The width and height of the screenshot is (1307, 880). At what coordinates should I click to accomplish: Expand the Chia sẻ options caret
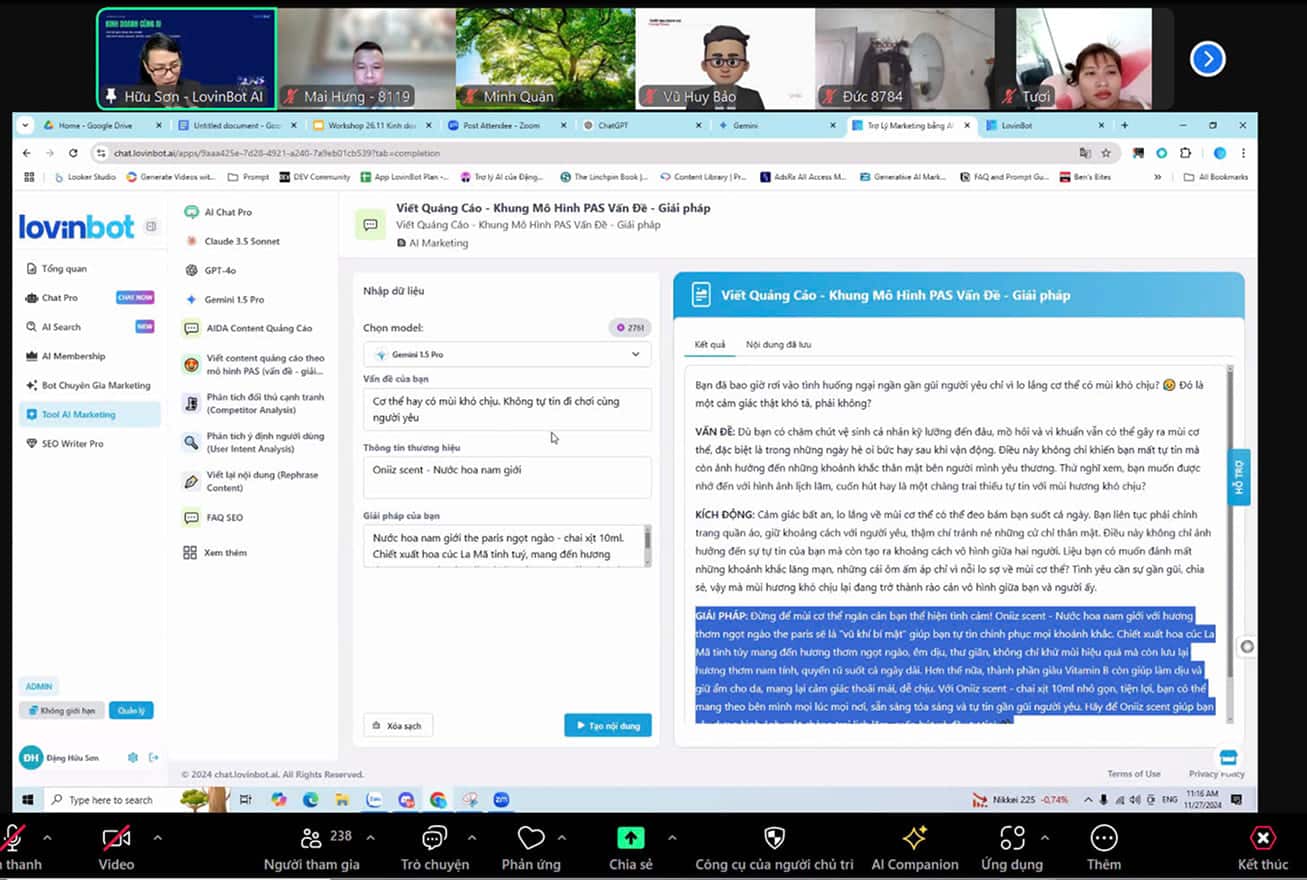(x=672, y=838)
